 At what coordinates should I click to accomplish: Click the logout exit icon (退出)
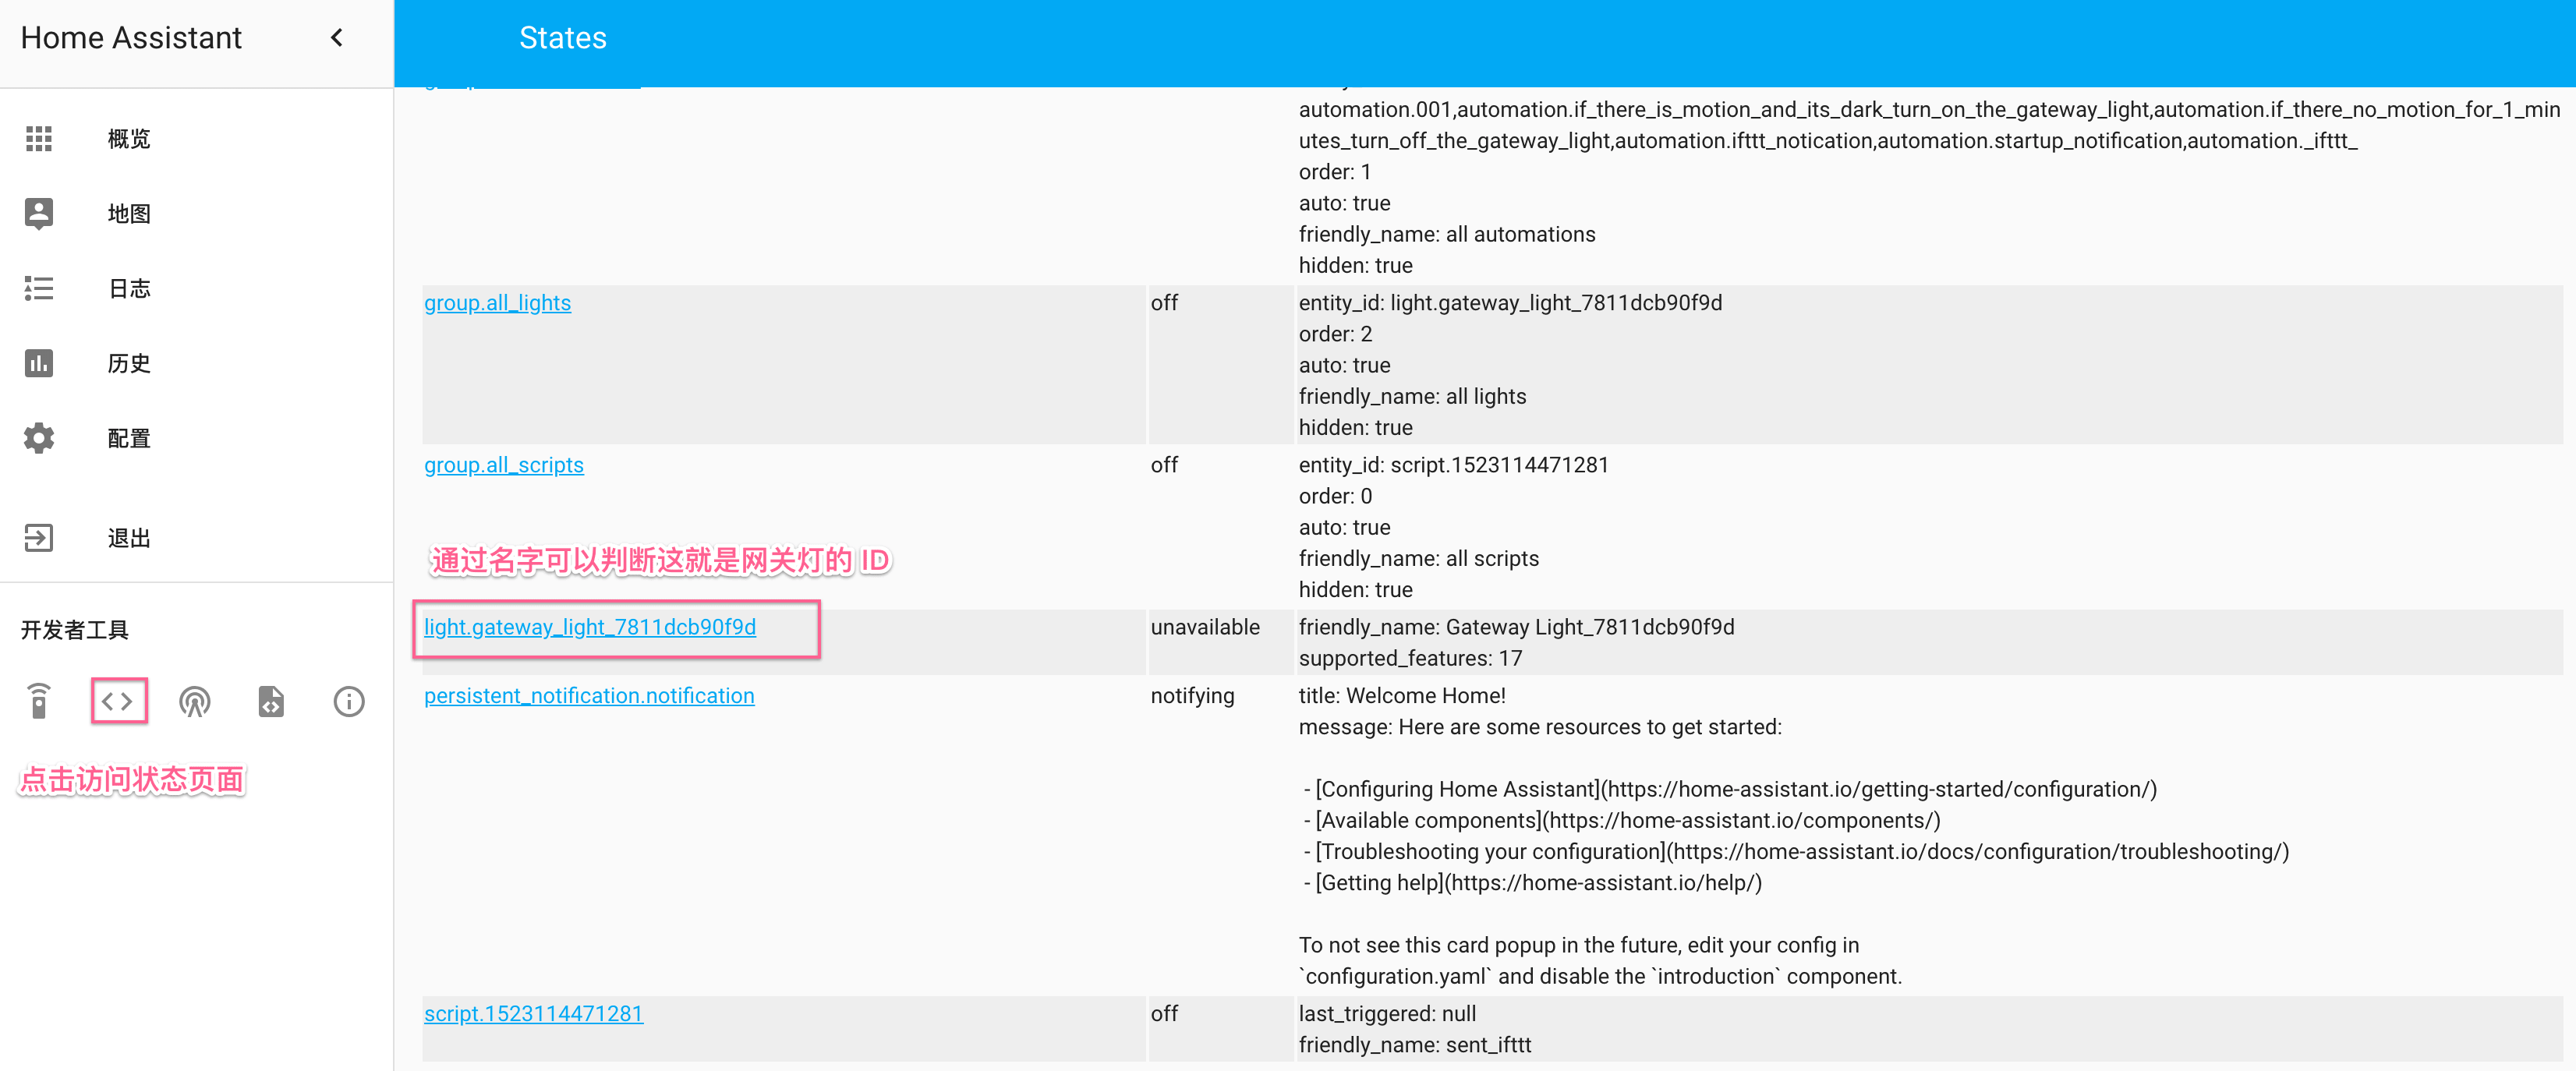(39, 538)
